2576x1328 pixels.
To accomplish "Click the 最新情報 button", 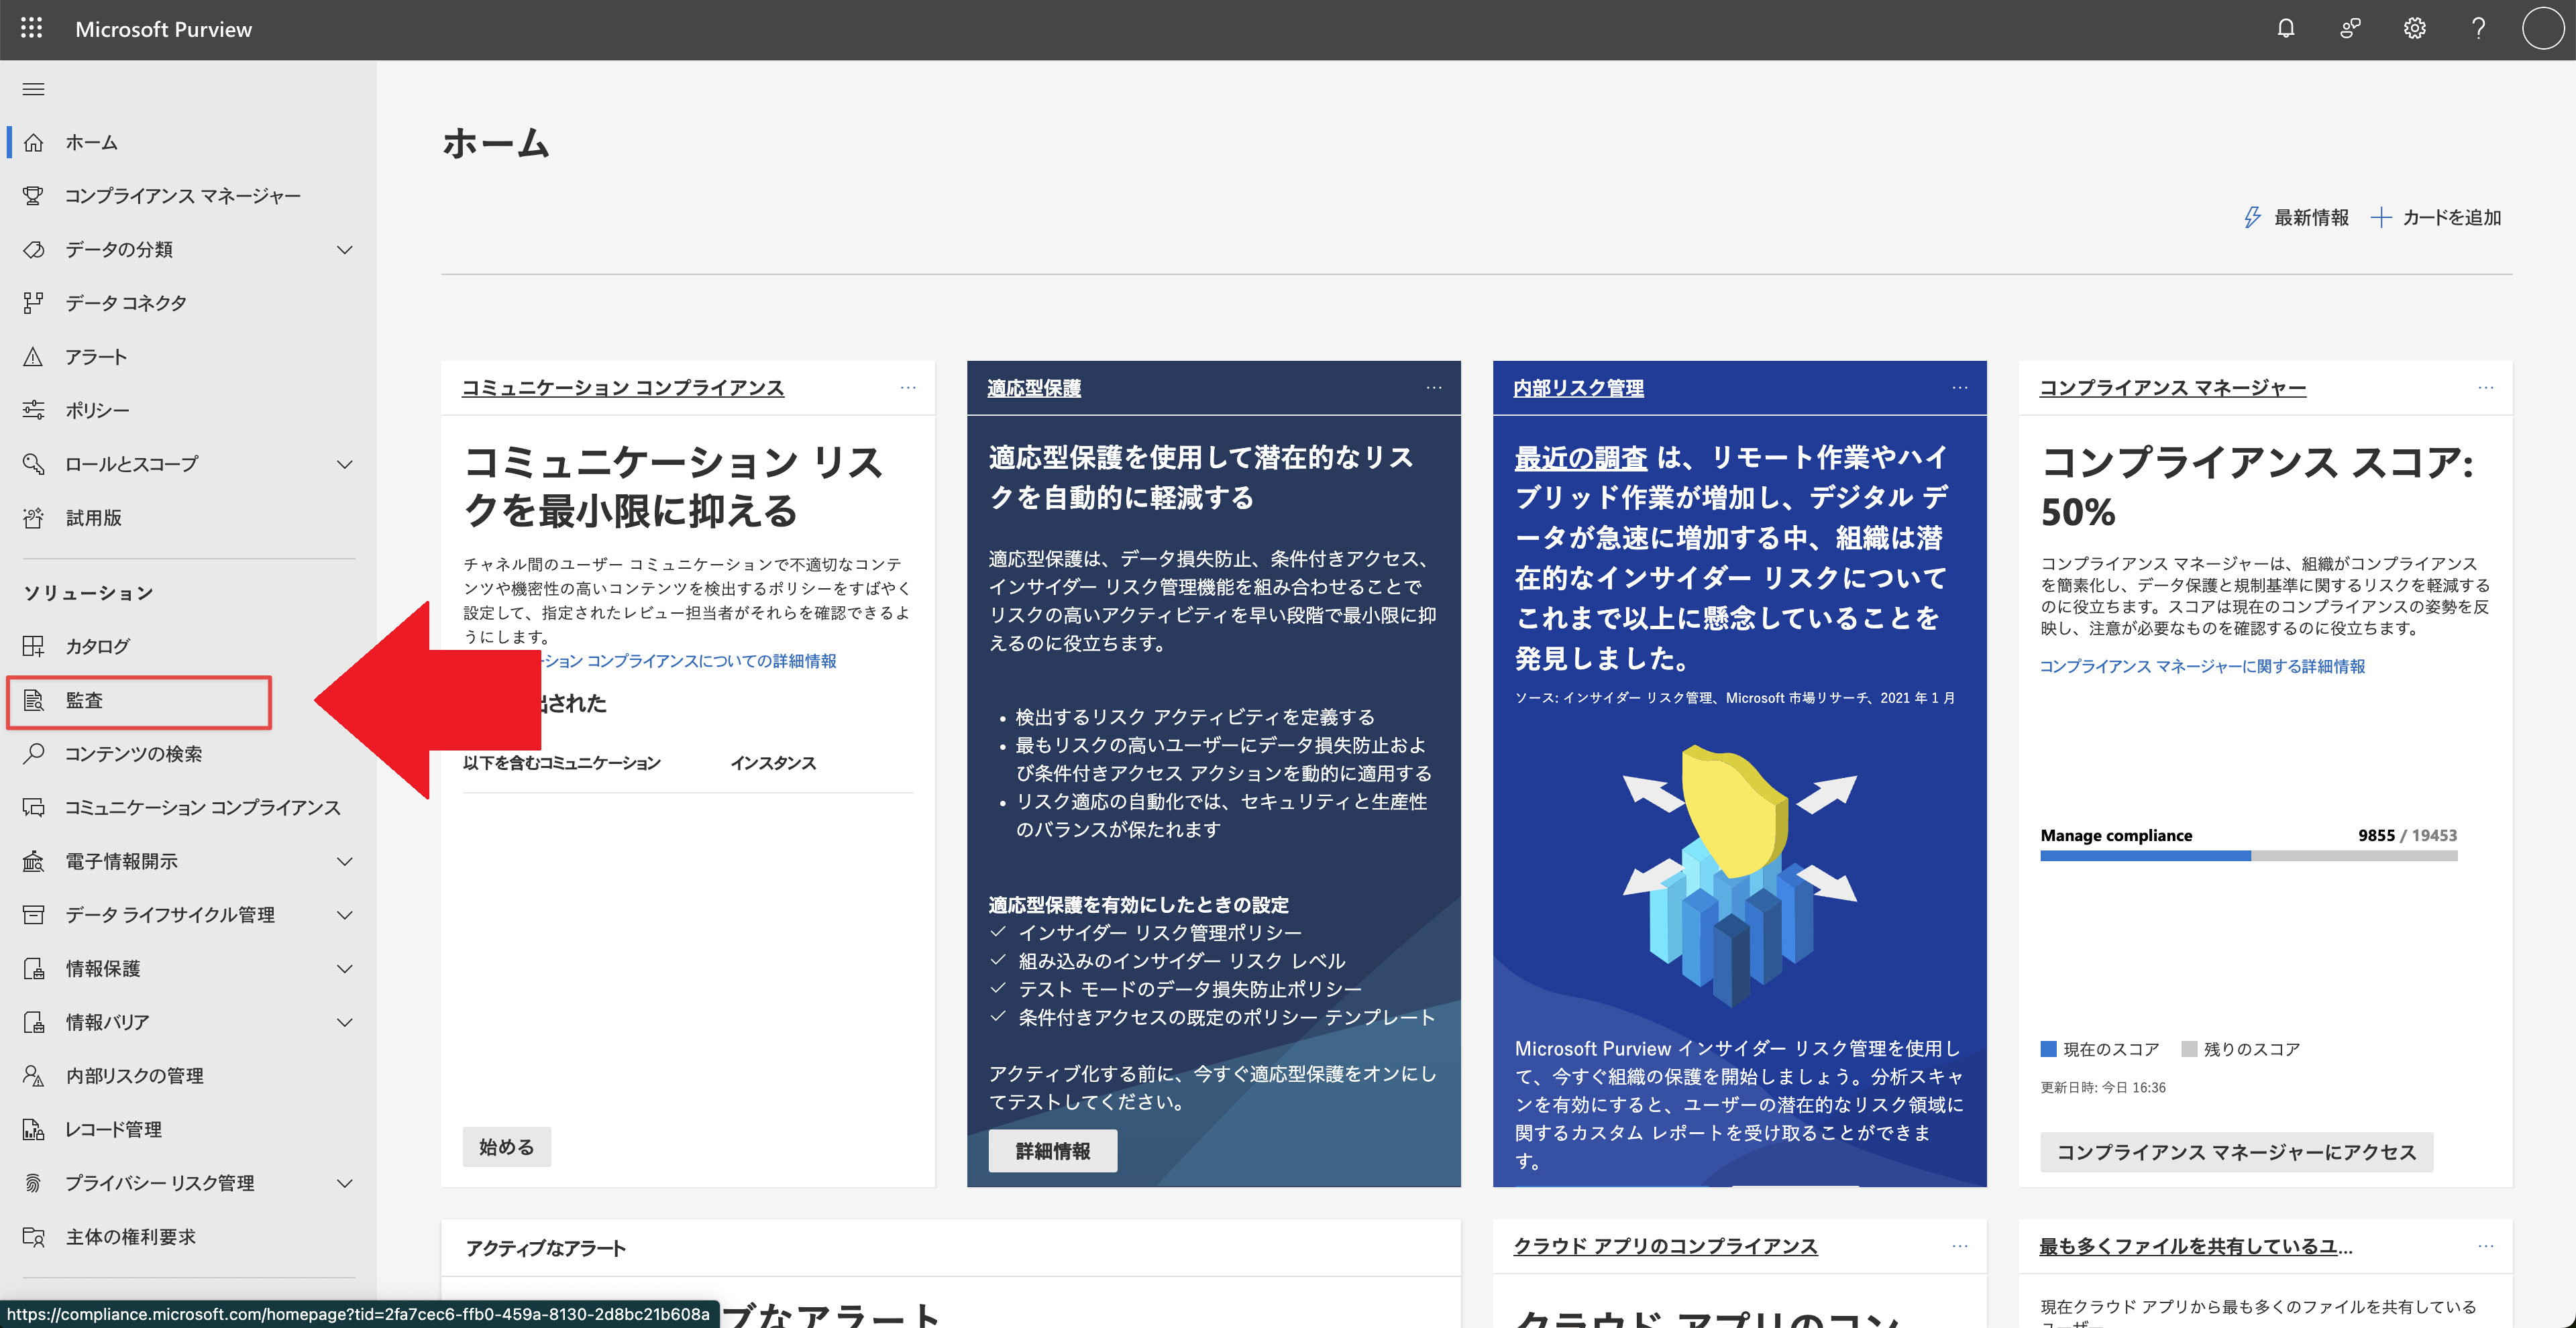I will click(2296, 218).
